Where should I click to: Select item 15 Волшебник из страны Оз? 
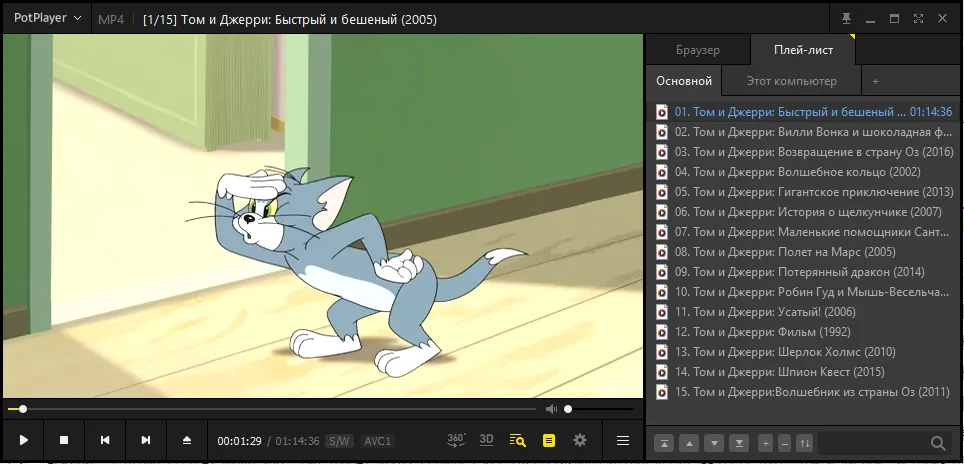pyautogui.click(x=803, y=391)
